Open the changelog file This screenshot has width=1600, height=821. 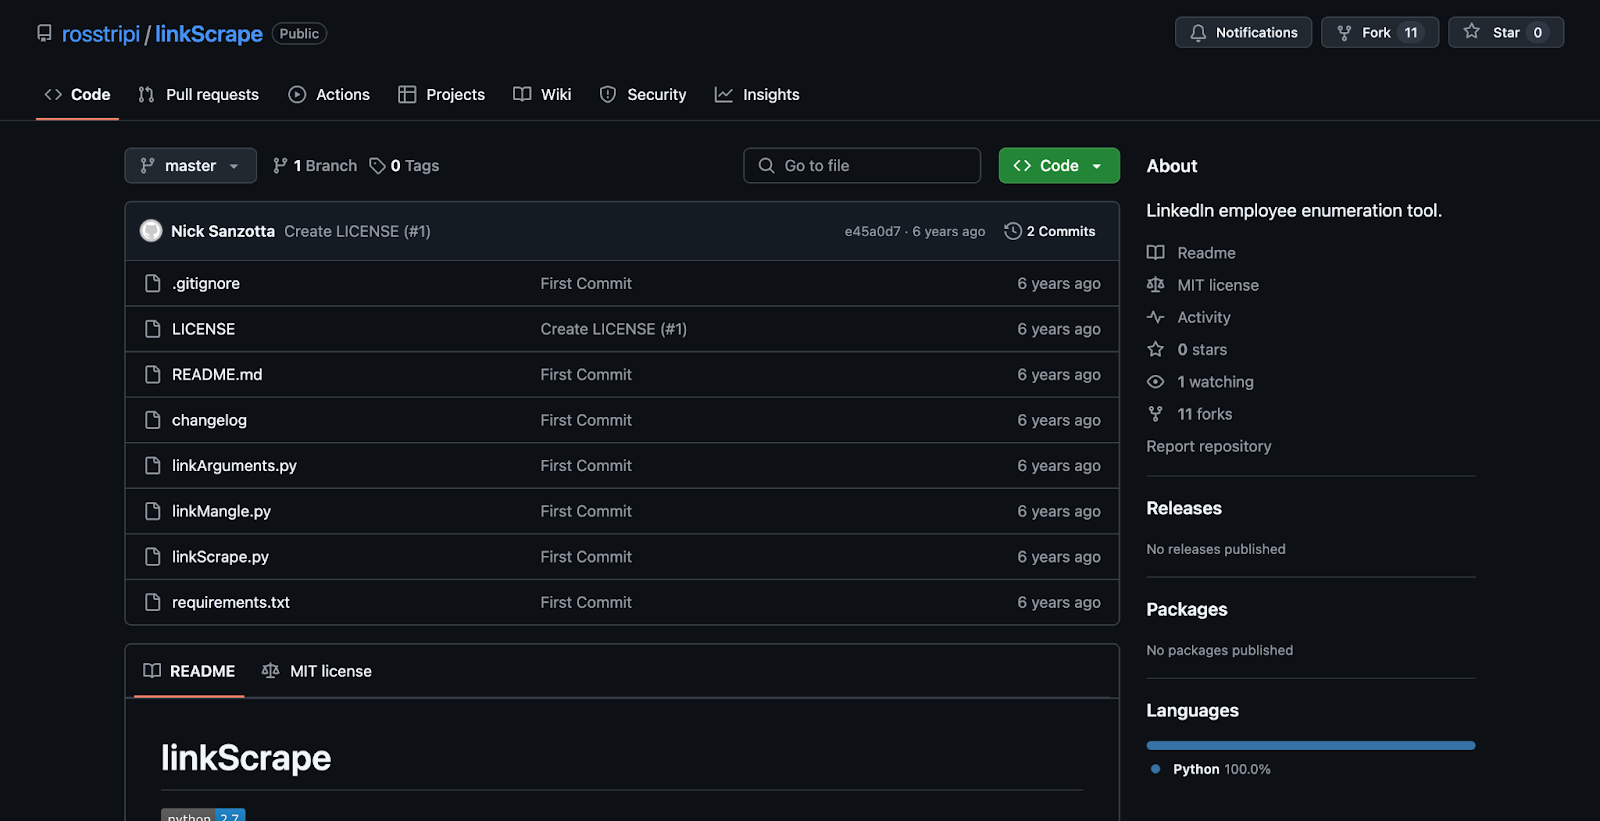tap(209, 420)
